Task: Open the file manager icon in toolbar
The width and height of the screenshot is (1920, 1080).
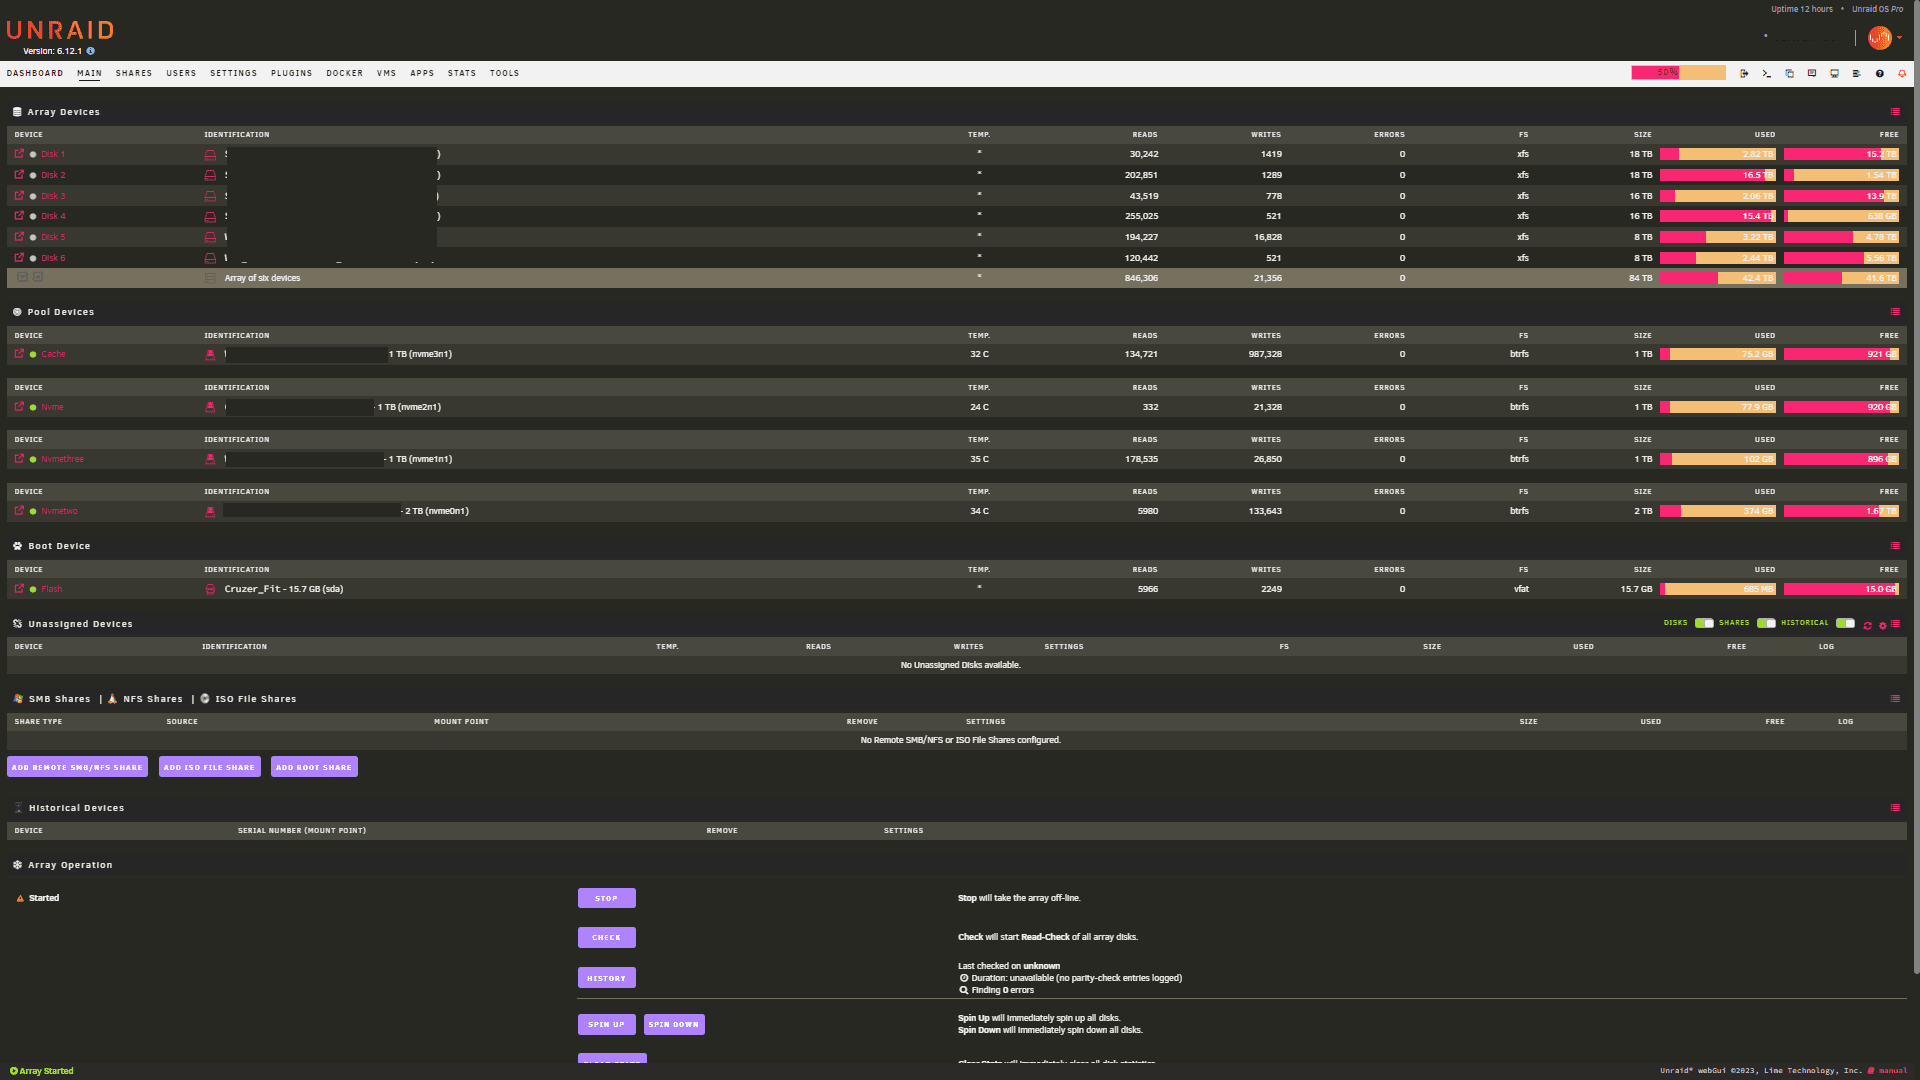Action: (x=1789, y=73)
